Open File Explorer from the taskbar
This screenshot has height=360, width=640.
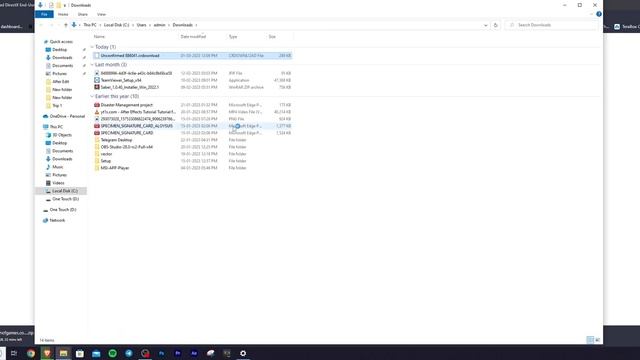(x=63, y=353)
